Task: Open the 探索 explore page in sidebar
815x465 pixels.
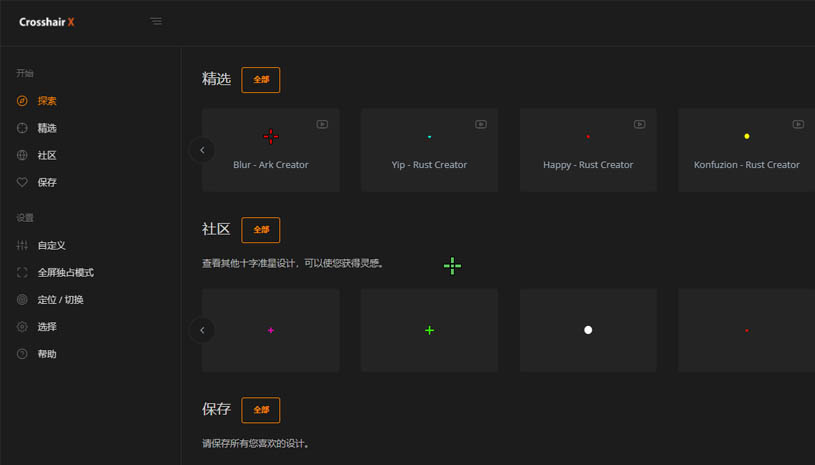Action: click(x=46, y=101)
